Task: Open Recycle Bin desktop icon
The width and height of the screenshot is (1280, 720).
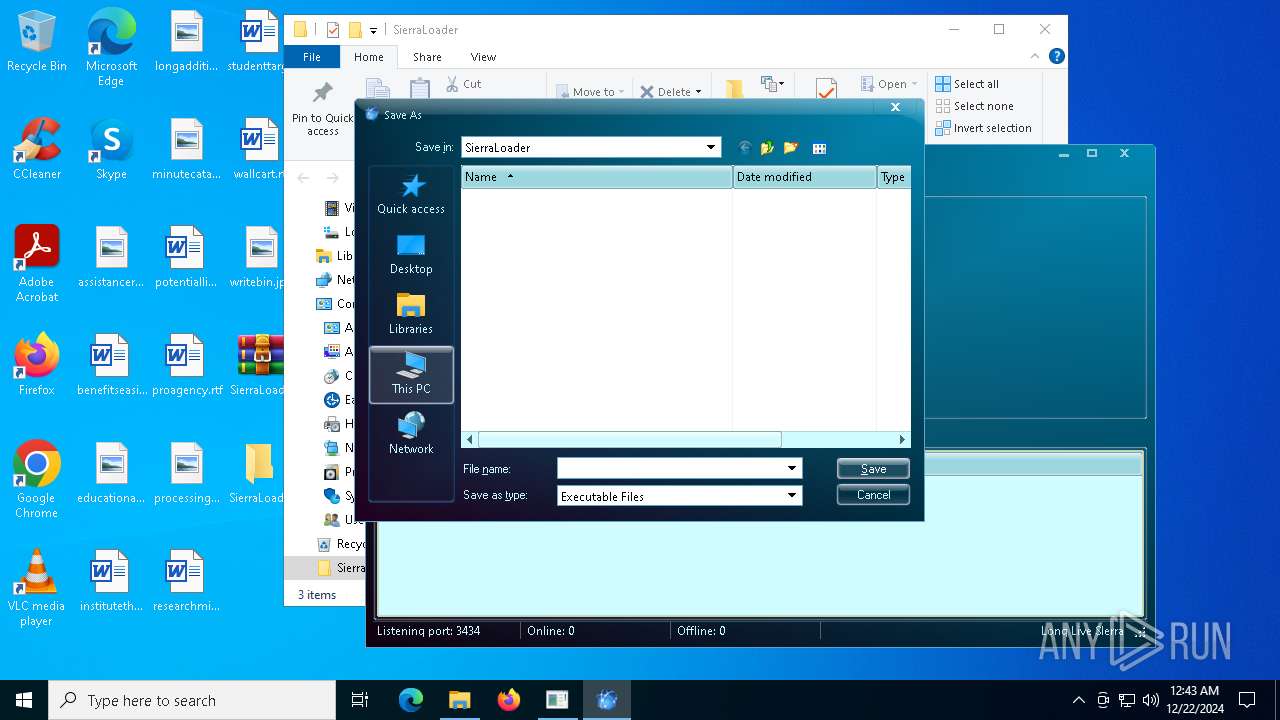Action: click(37, 42)
